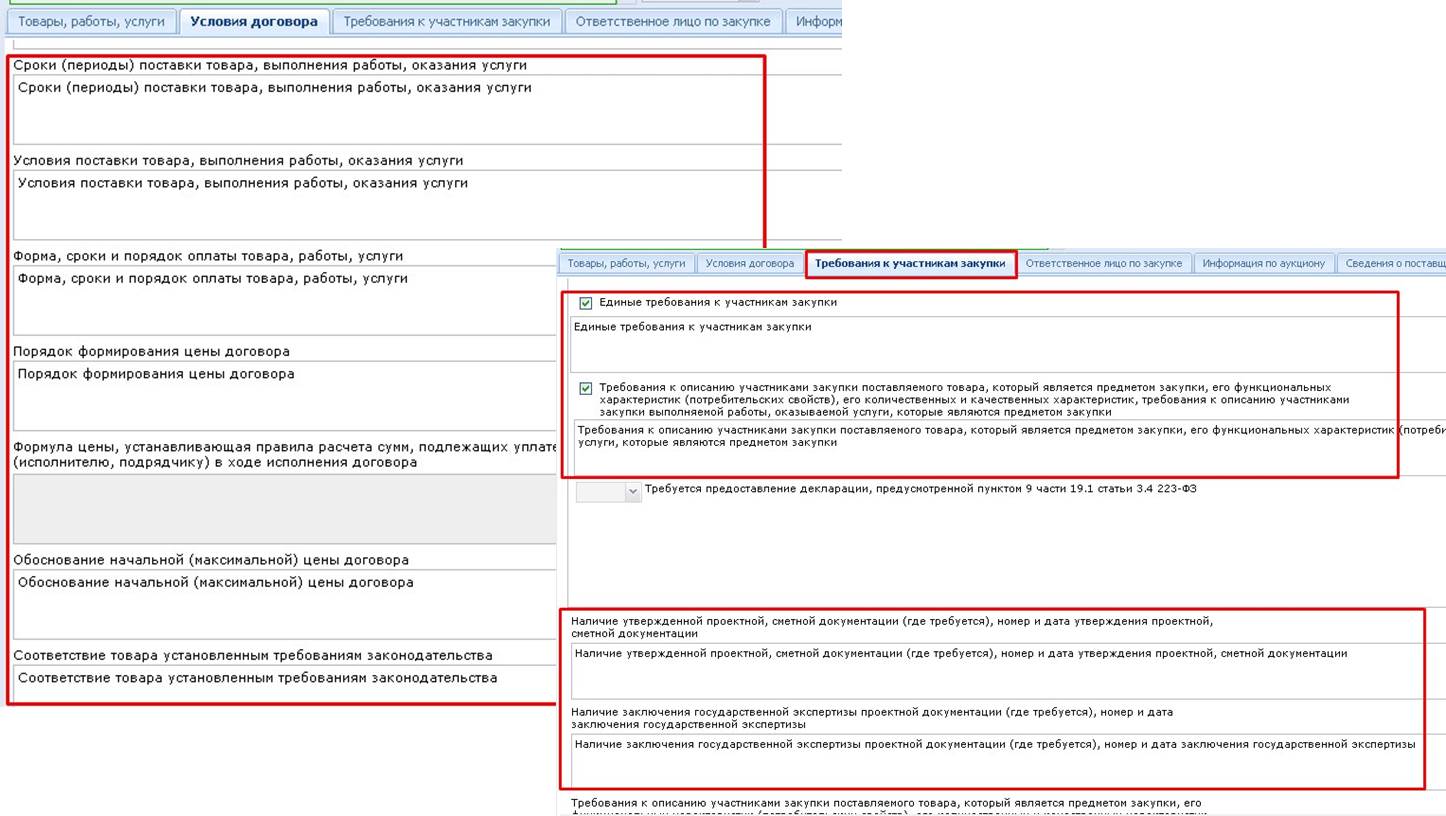Click label 'Наличие заключения государственной экспертизы проектной документации'
This screenshot has width=1446, height=816.
872,718
